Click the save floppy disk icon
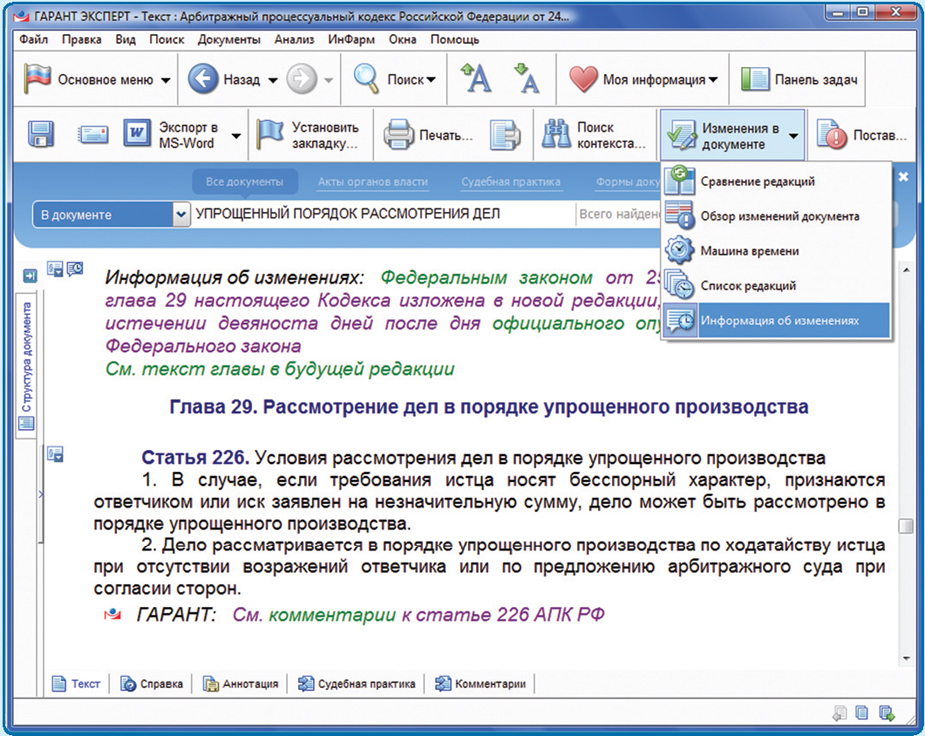925x736 pixels. (40, 135)
